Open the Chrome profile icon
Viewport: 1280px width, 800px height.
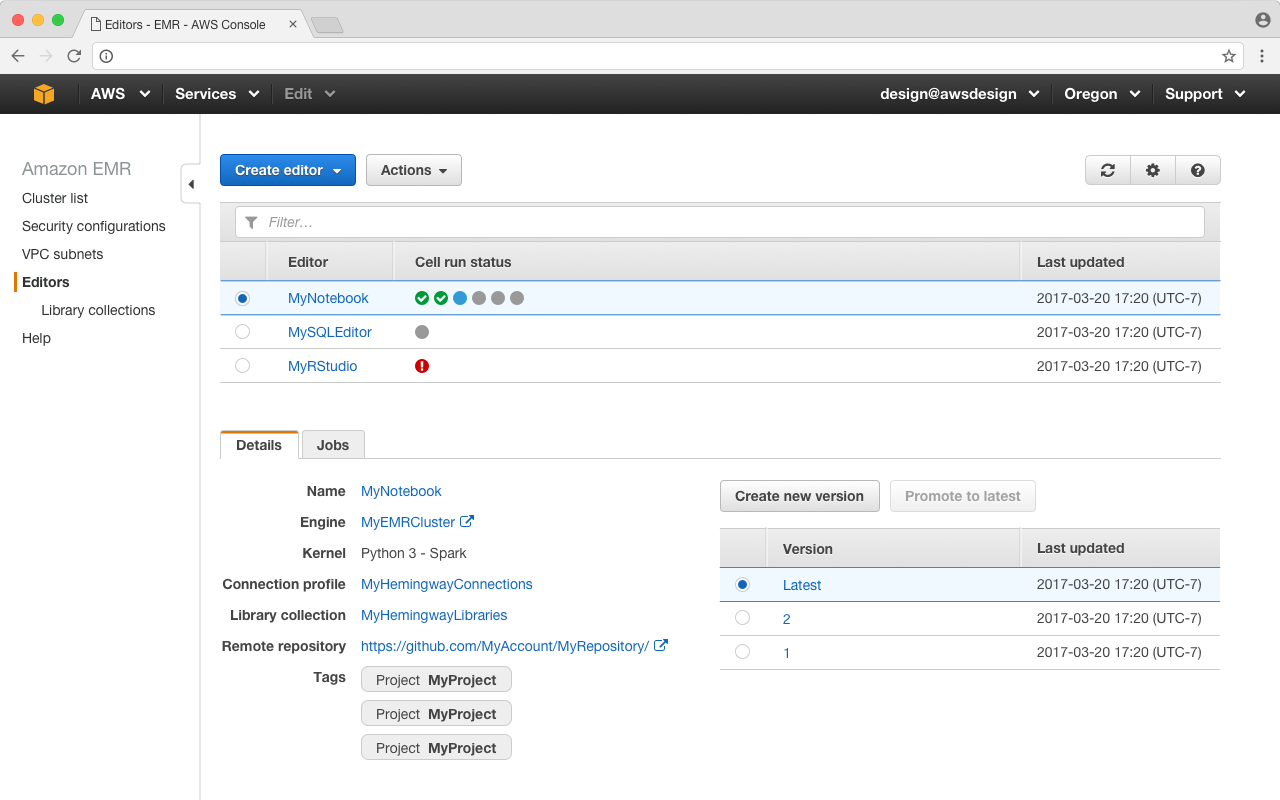pyautogui.click(x=1263, y=20)
